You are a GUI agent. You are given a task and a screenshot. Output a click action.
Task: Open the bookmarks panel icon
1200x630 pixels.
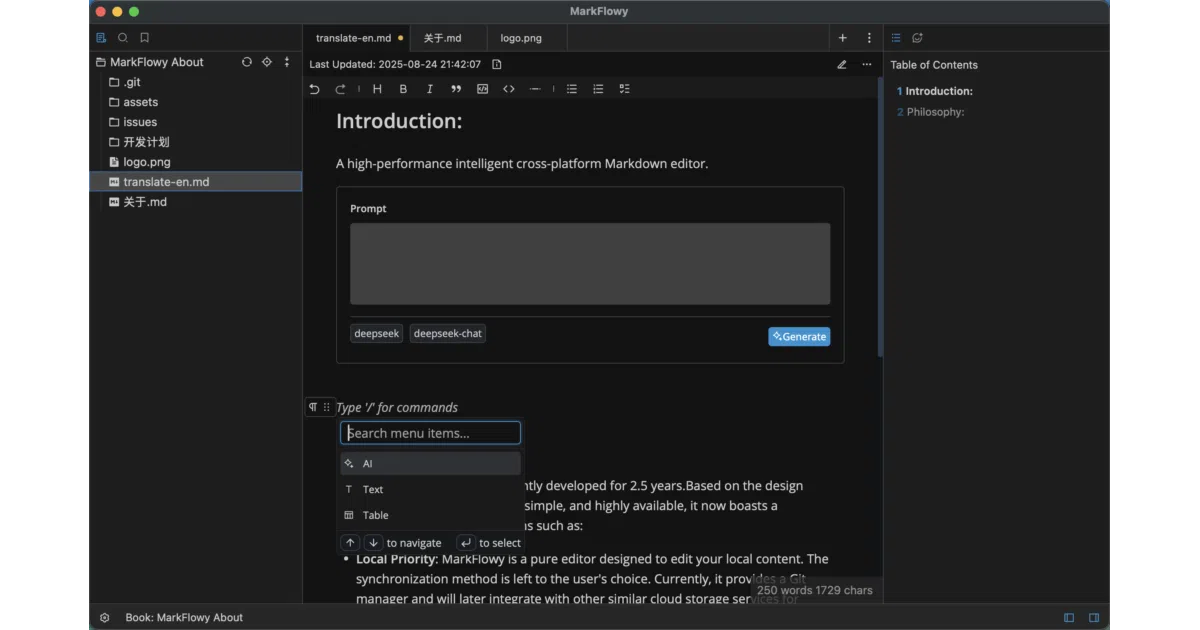point(145,38)
